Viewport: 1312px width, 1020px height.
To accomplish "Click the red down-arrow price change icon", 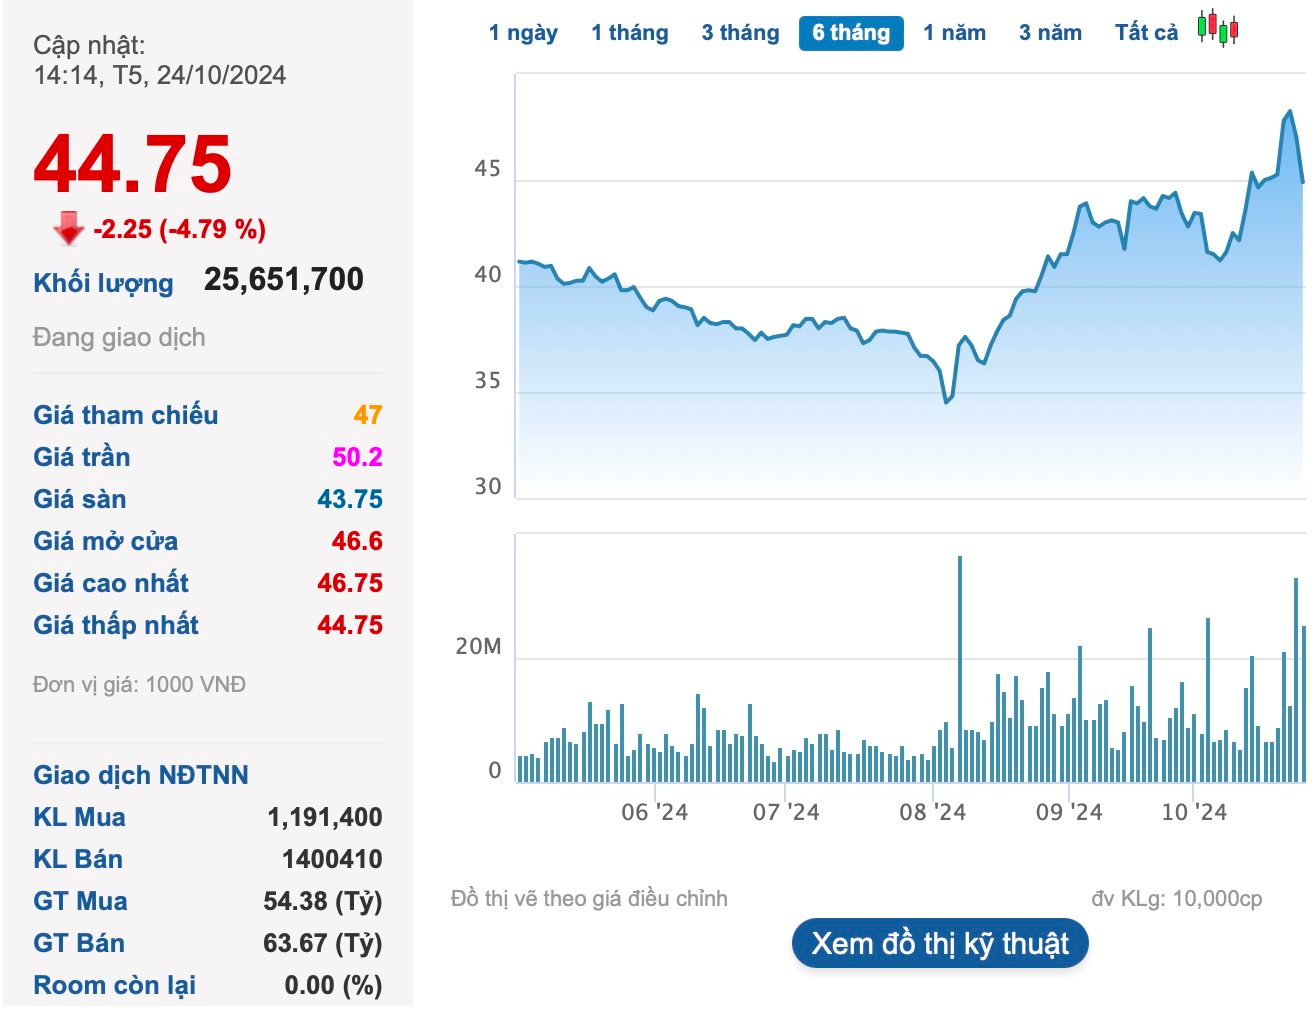I will 69,228.
